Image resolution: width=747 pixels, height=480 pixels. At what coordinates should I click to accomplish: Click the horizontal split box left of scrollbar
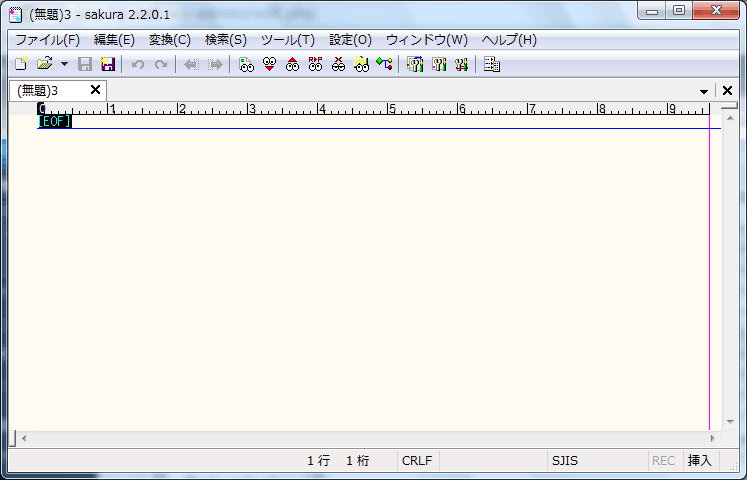pyautogui.click(x=12, y=438)
